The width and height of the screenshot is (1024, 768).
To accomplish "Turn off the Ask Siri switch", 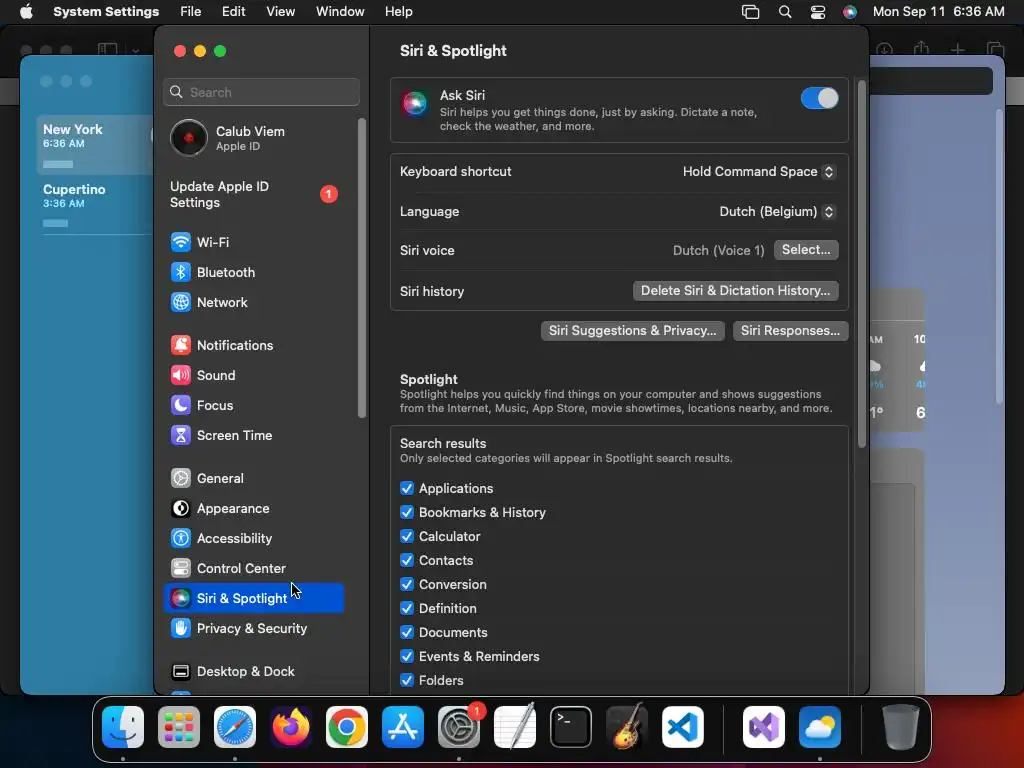I will pyautogui.click(x=820, y=99).
